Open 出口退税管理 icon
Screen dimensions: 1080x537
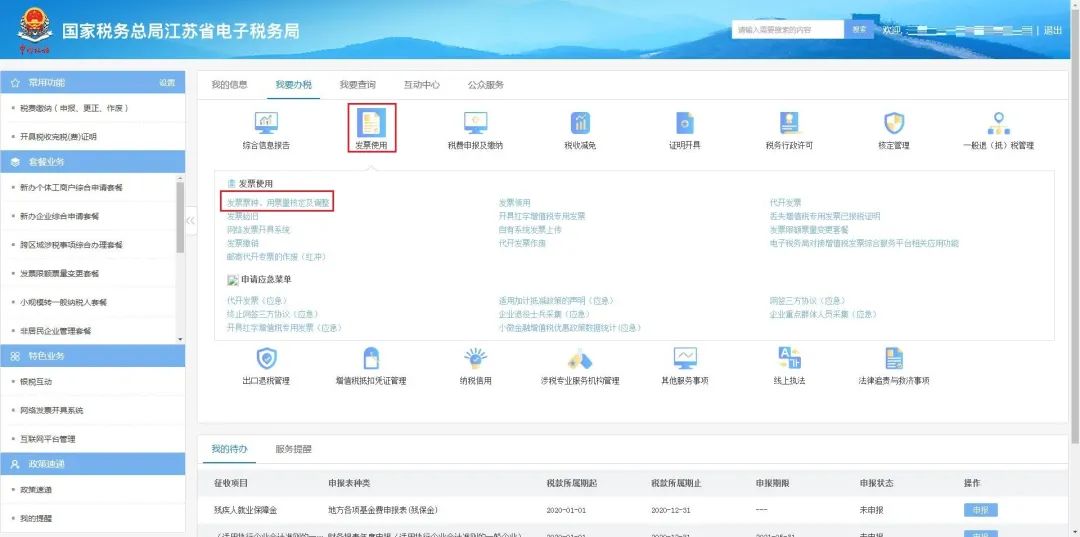tap(266, 359)
